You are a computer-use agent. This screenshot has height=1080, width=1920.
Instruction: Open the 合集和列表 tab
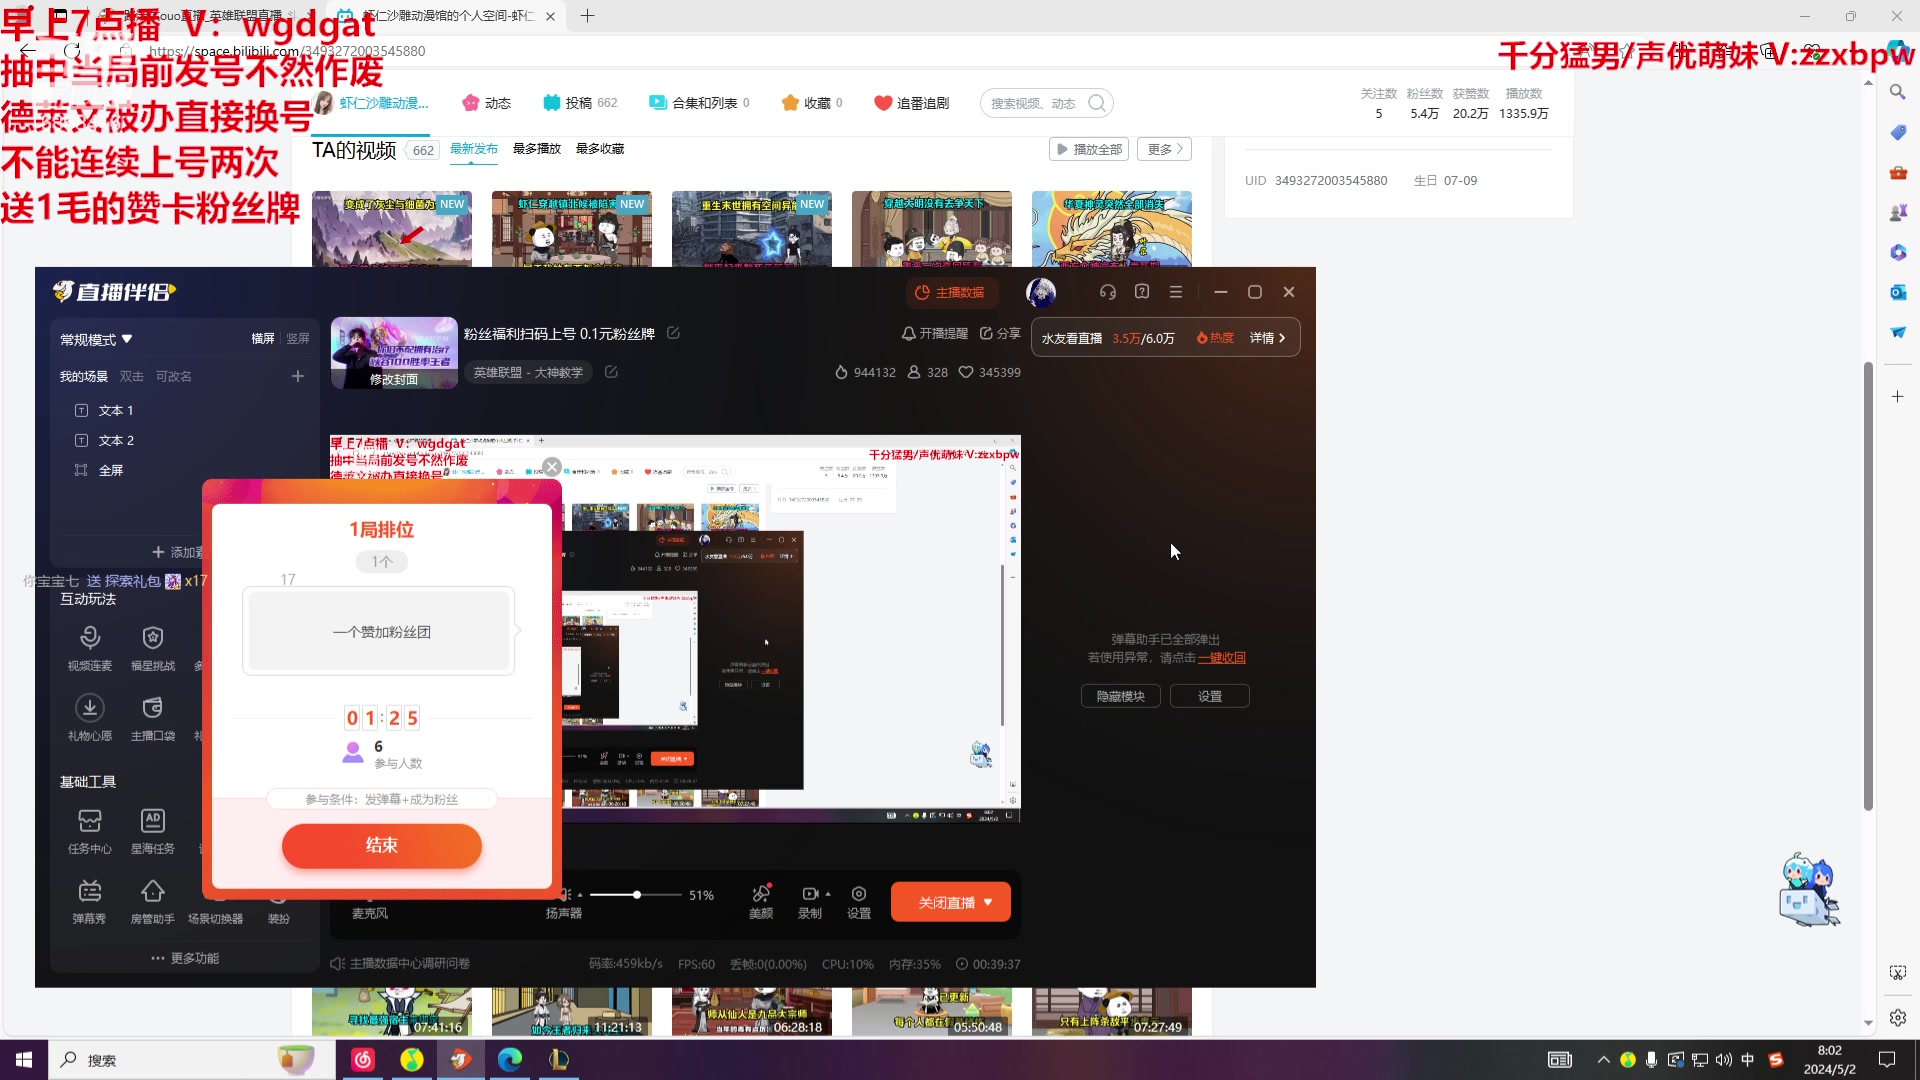point(699,103)
